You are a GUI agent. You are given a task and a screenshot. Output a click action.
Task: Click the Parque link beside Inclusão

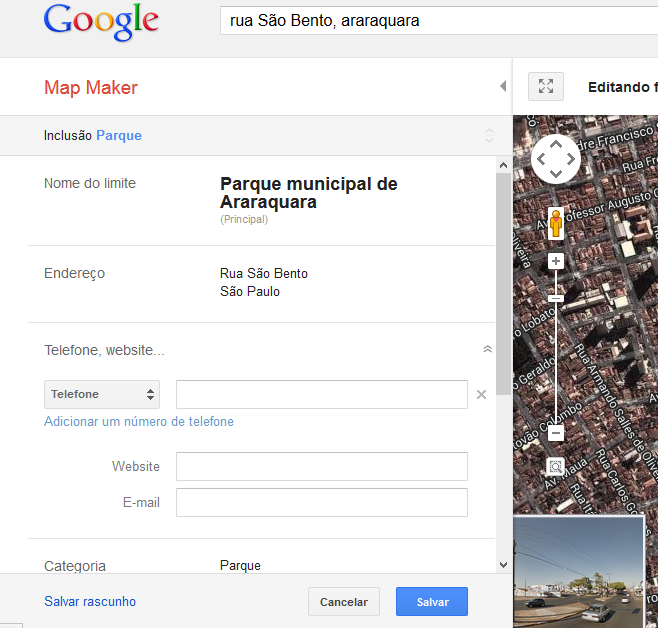119,136
